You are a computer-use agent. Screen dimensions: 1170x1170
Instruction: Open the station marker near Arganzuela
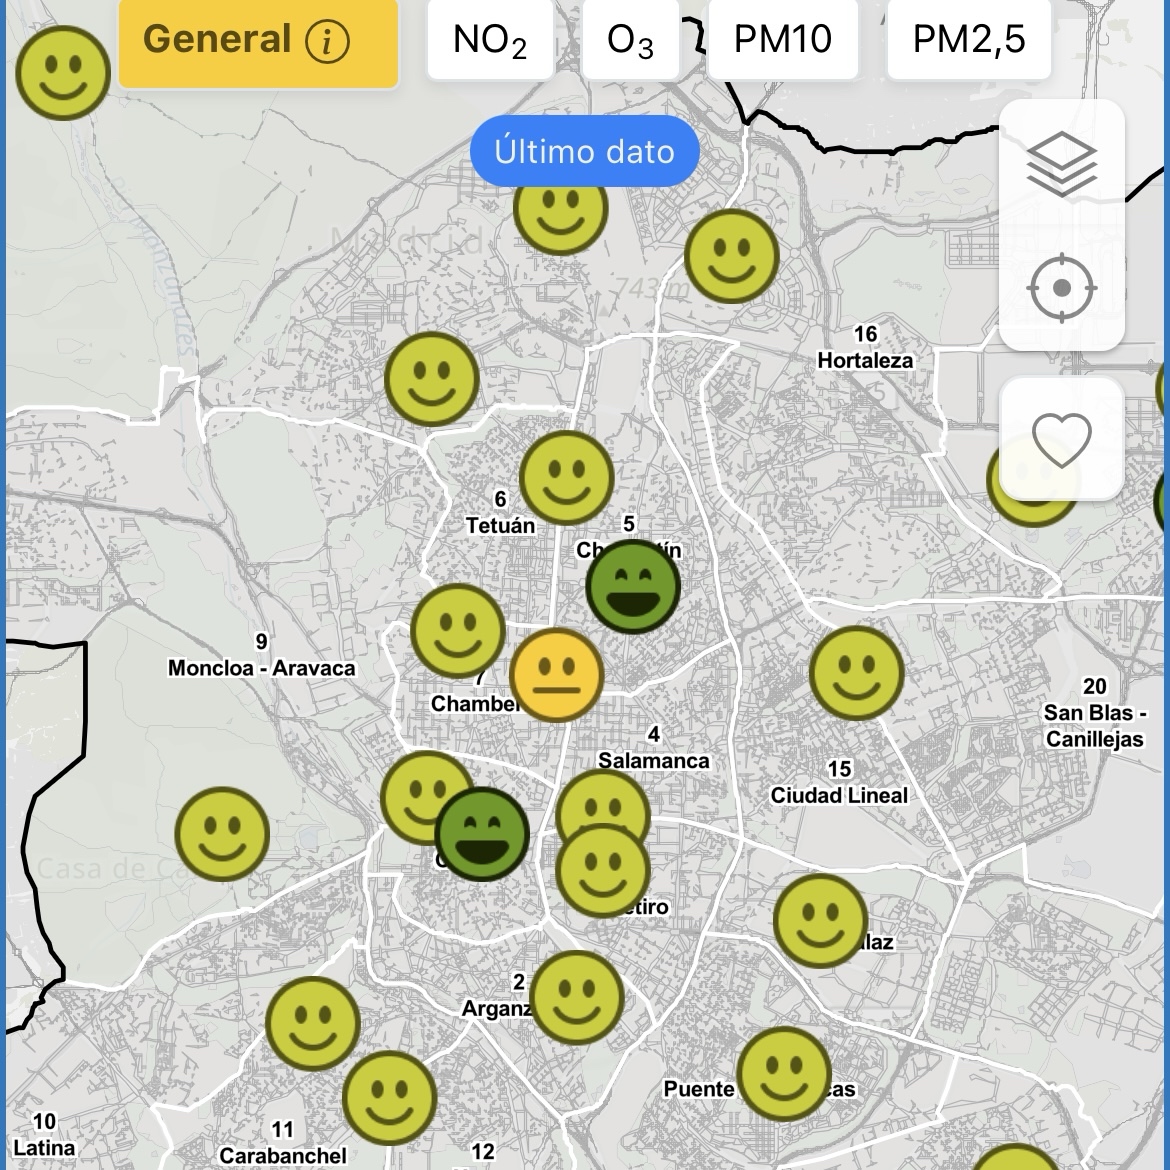pyautogui.click(x=577, y=997)
